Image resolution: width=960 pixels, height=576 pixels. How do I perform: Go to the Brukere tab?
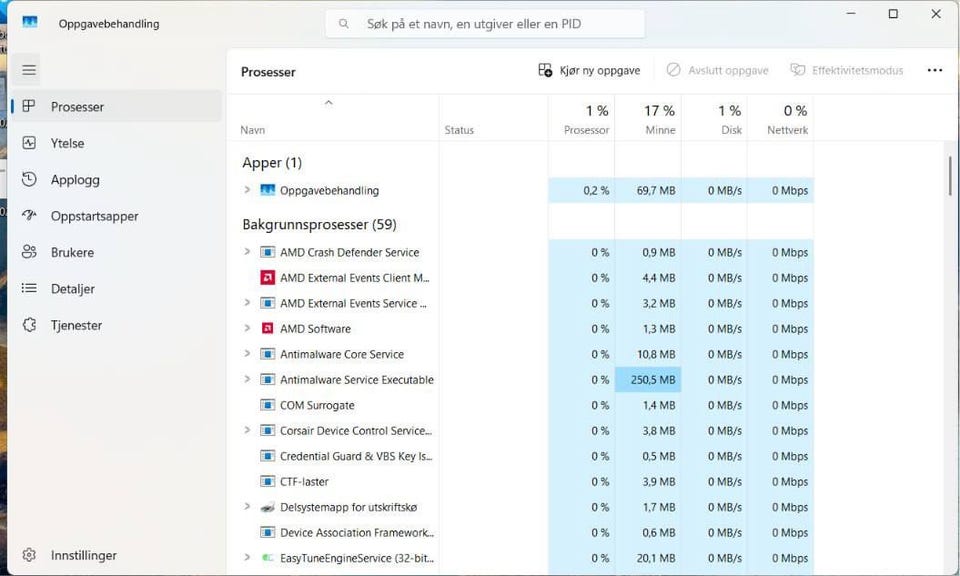coord(116,252)
